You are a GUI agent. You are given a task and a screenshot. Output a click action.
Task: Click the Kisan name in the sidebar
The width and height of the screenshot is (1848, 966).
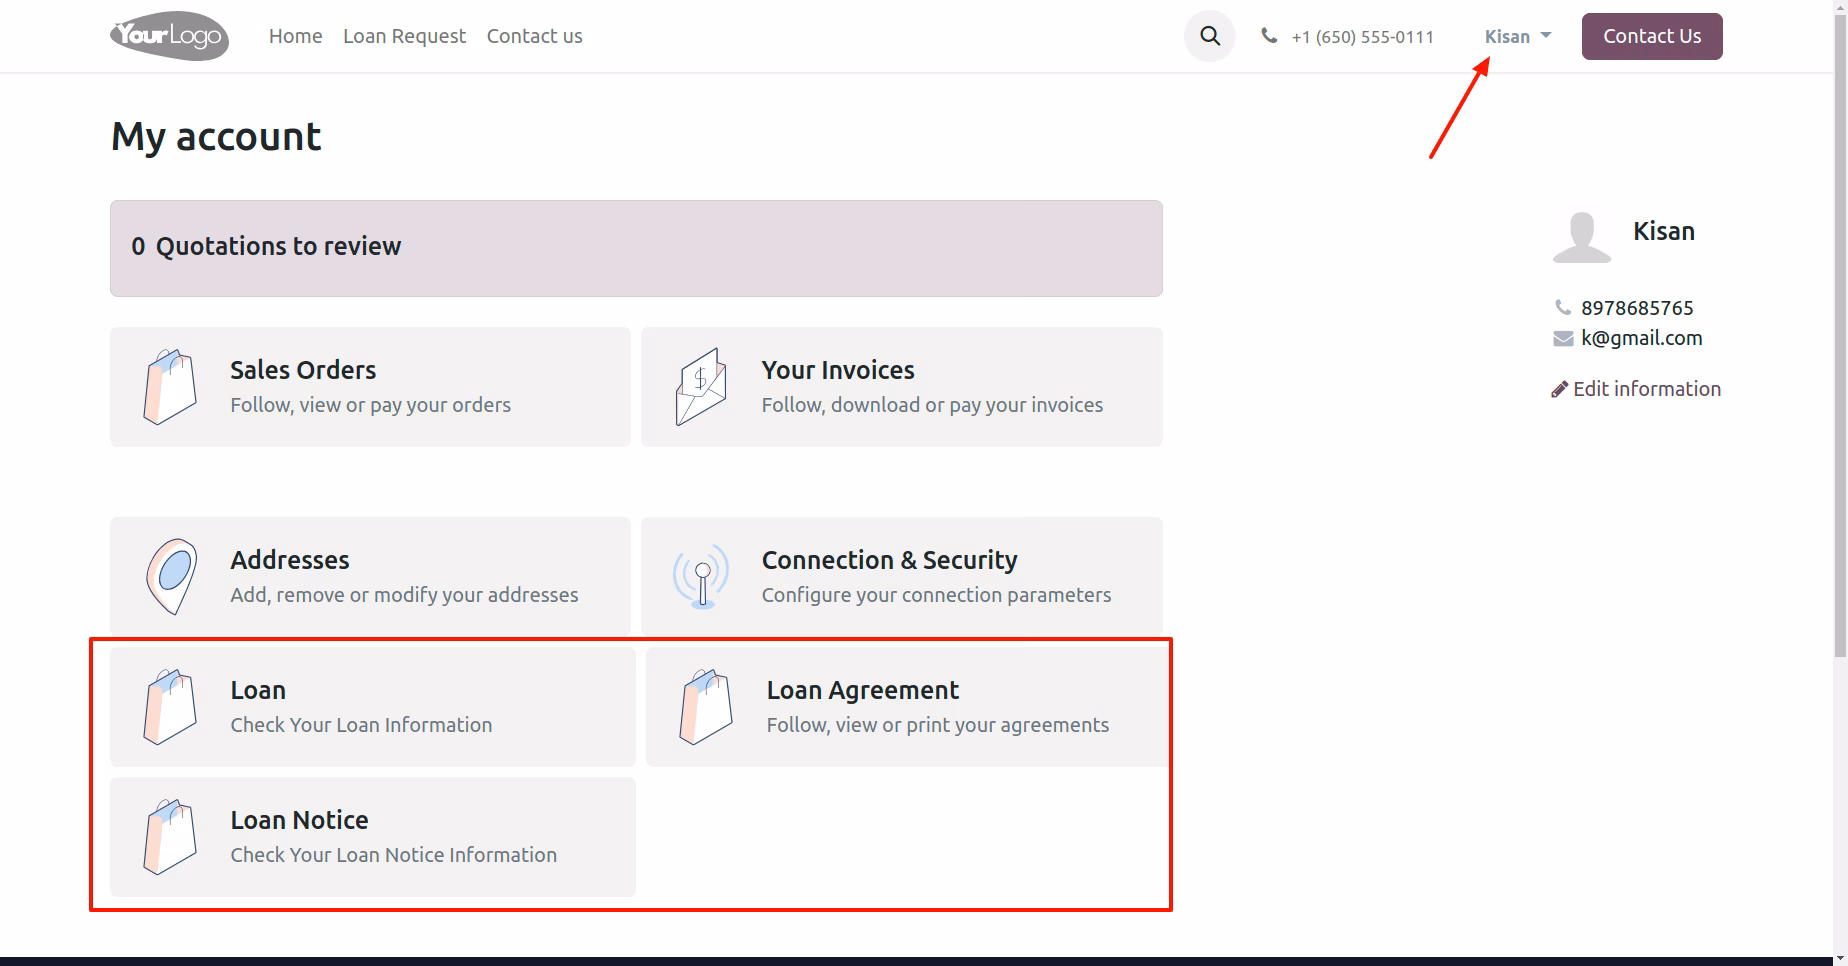(1664, 231)
